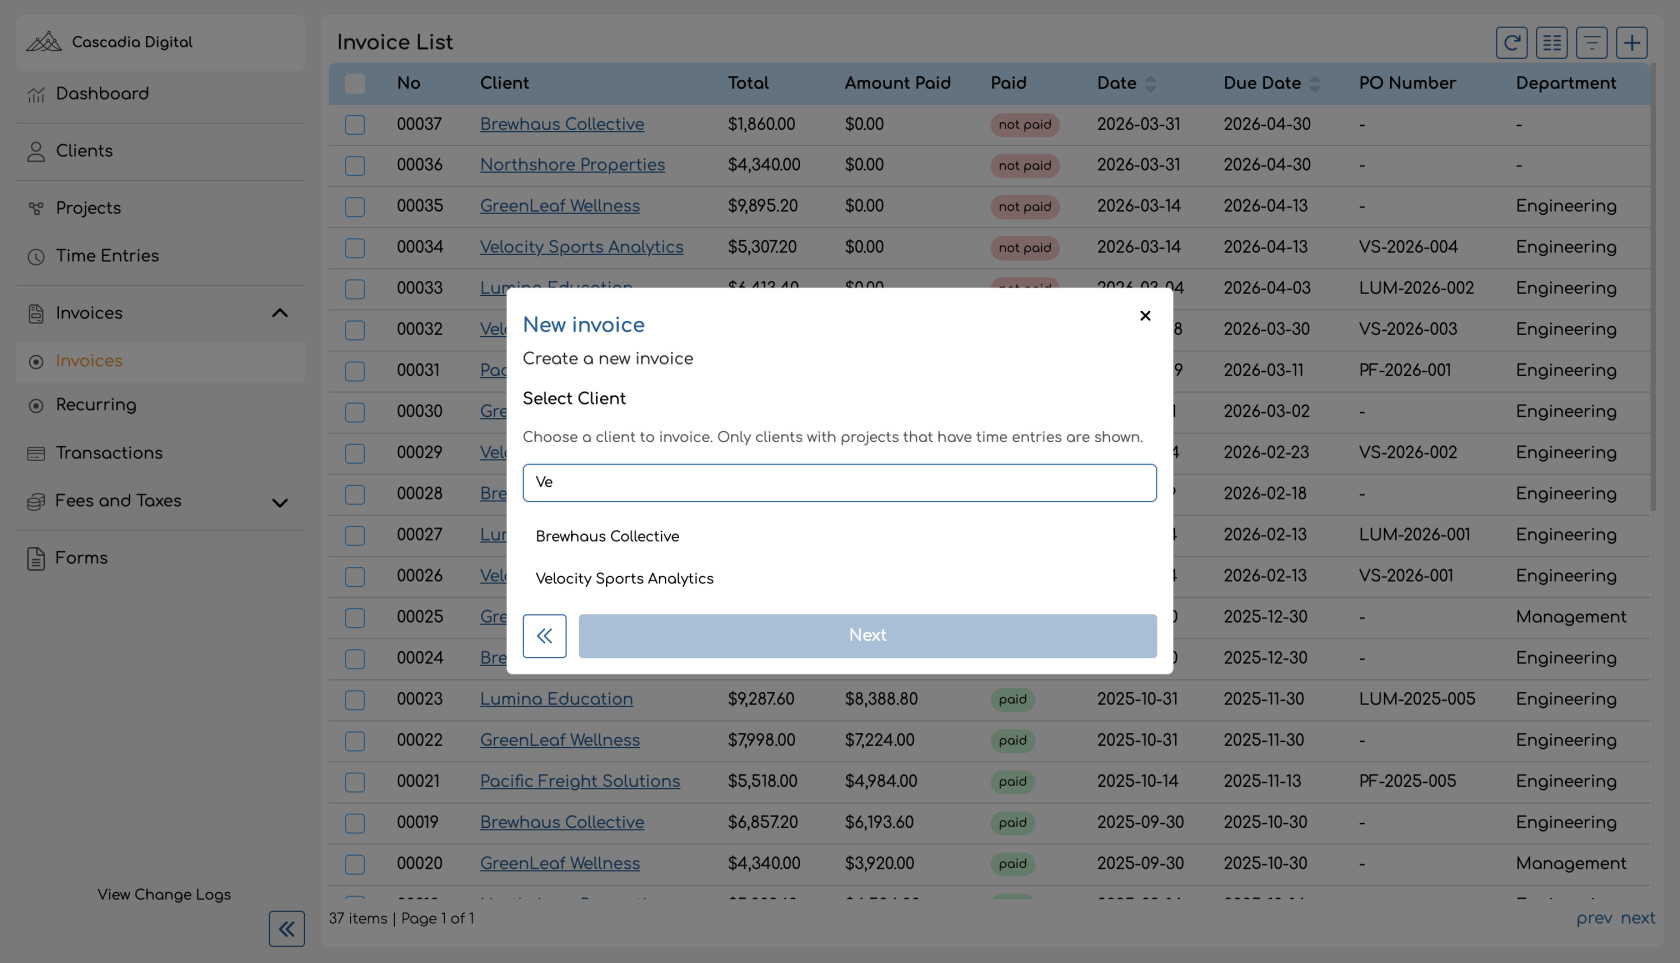Collapse the sidebar with double-chevron icon

click(286, 929)
